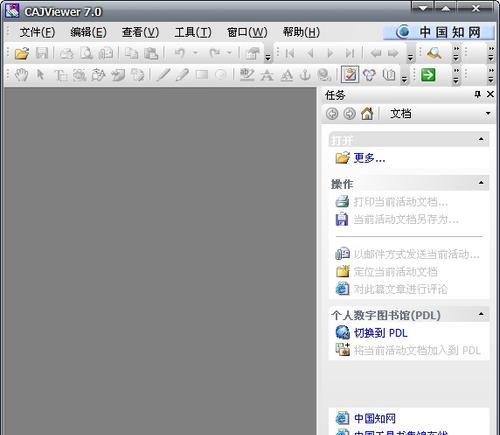Click the 中国知网 link in task pane
500x435 pixels.
coord(375,418)
